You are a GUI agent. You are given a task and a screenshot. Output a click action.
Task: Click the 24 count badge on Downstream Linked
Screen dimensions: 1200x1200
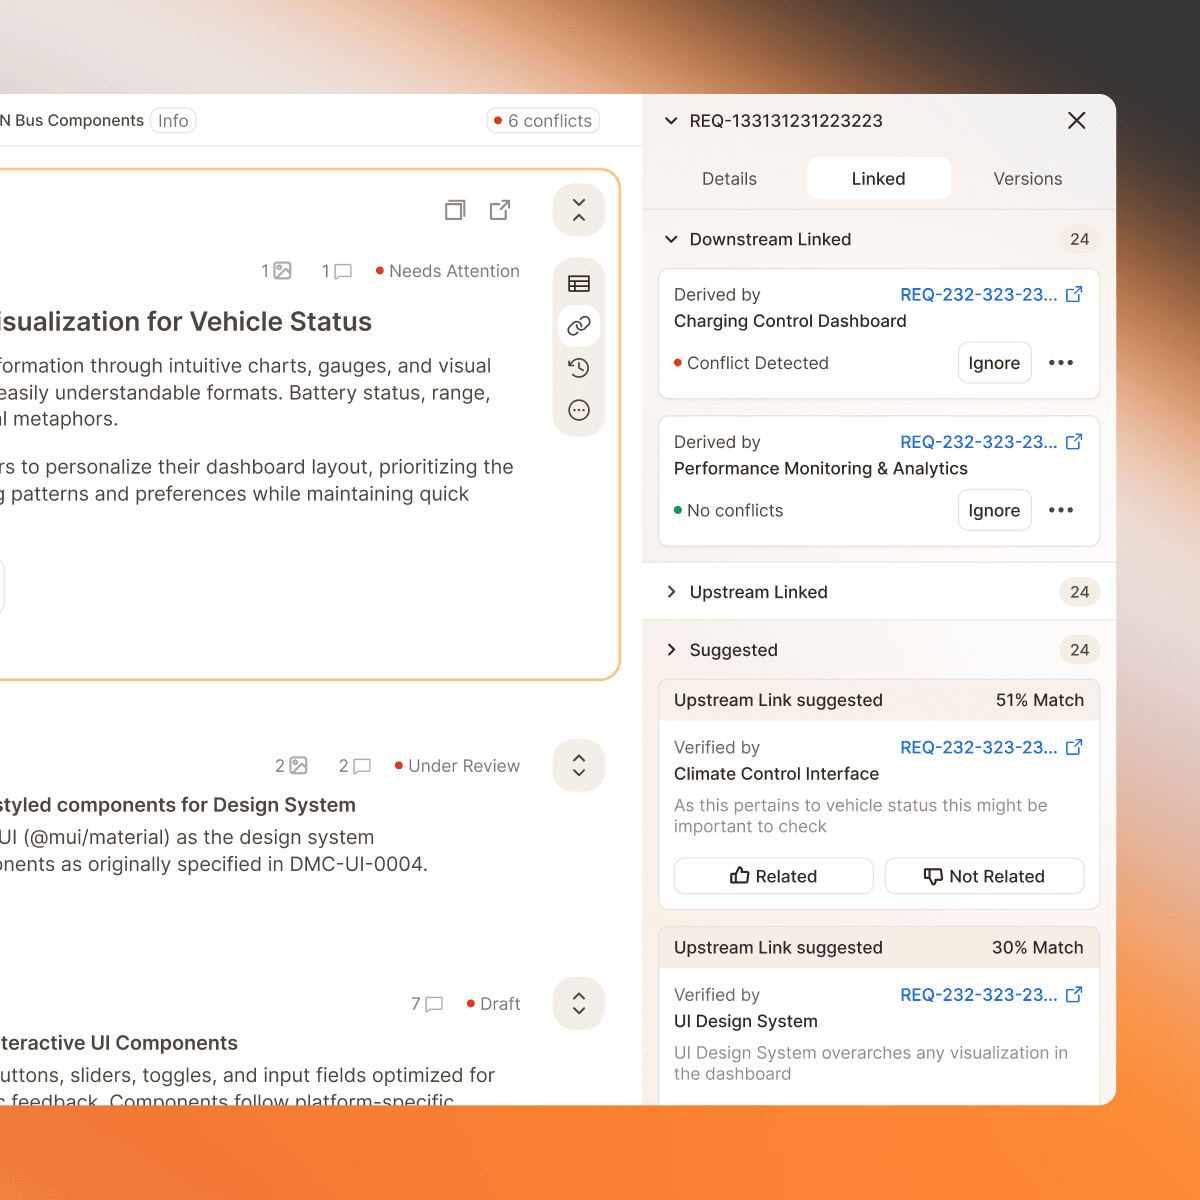1080,239
